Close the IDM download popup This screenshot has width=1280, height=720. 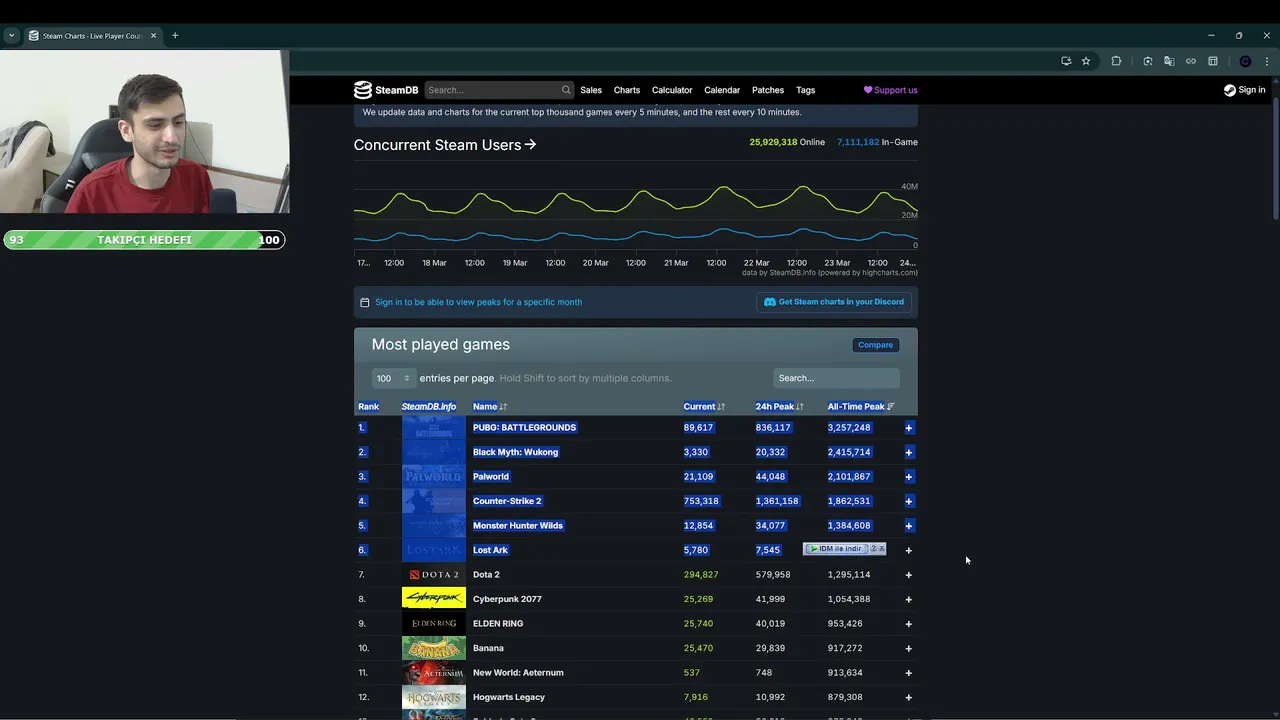pos(881,549)
